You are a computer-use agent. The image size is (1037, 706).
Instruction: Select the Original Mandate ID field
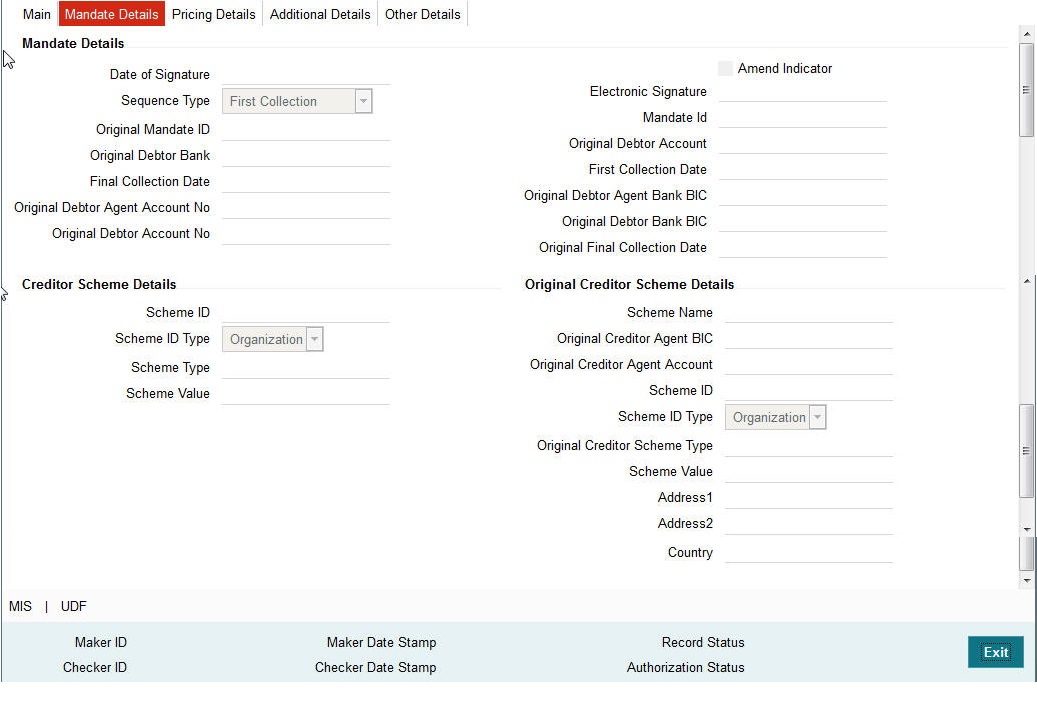(305, 129)
